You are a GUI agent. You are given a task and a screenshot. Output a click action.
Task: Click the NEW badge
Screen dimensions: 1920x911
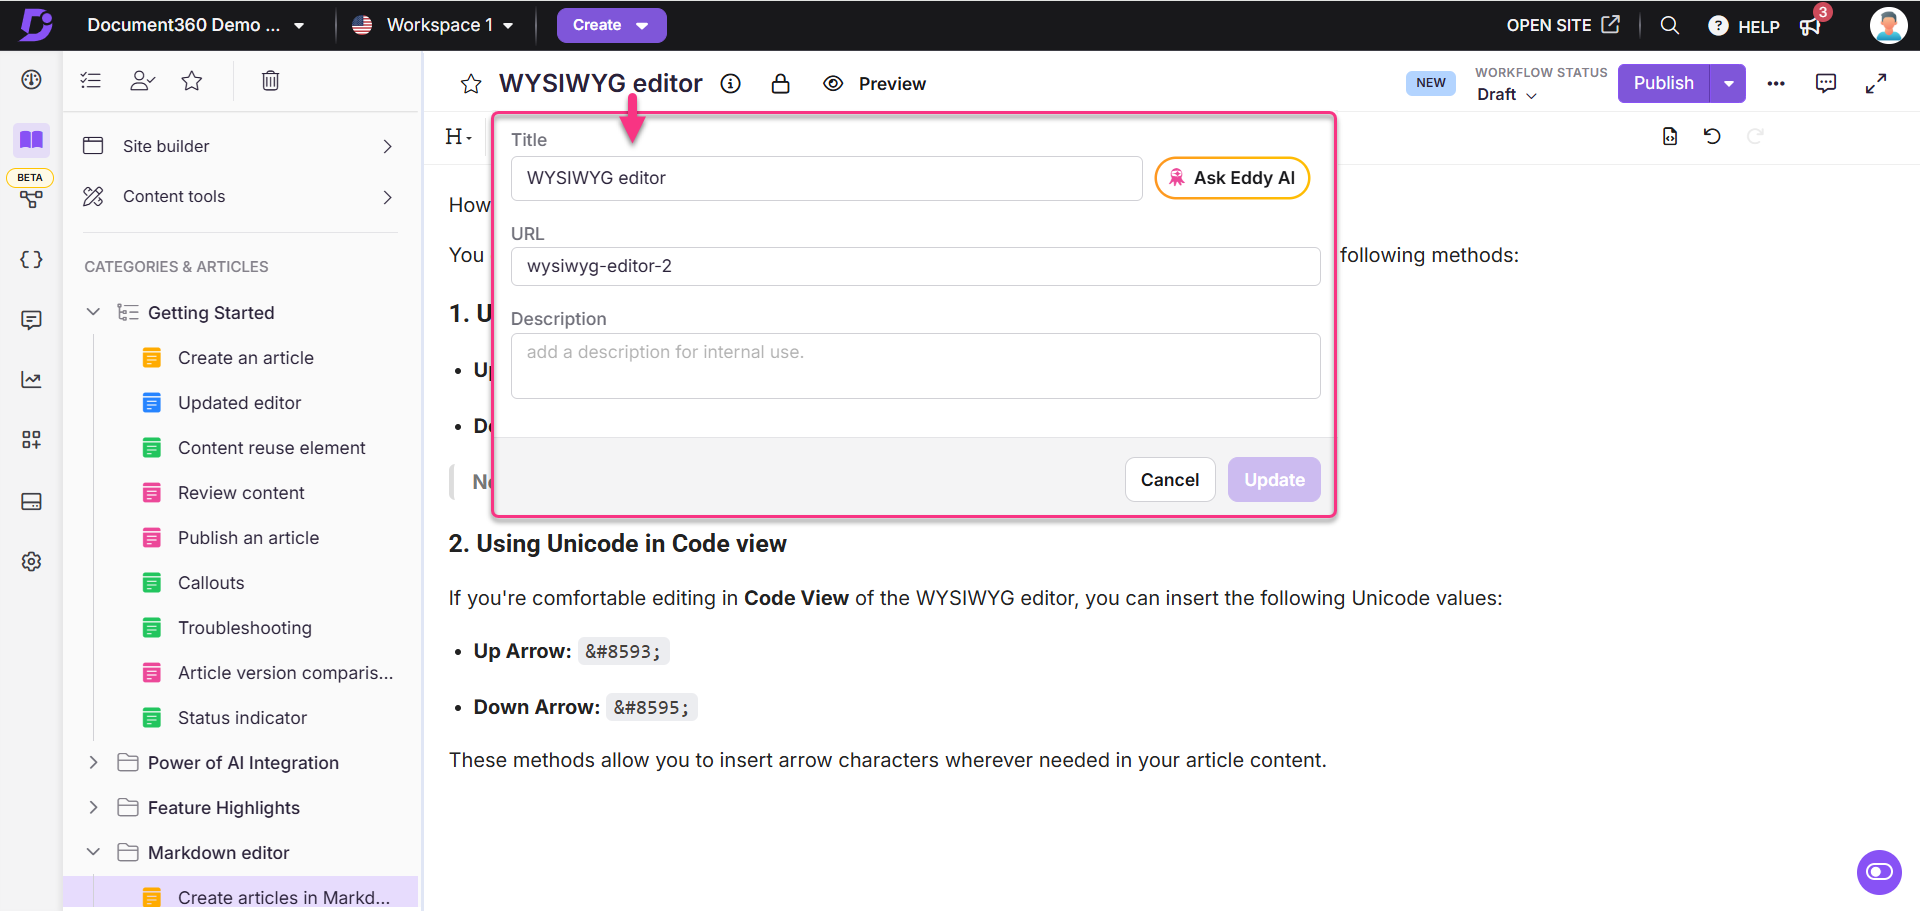click(x=1431, y=83)
